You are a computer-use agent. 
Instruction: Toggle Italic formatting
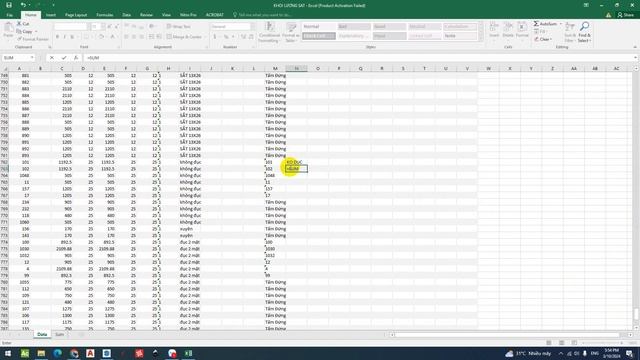point(64,37)
